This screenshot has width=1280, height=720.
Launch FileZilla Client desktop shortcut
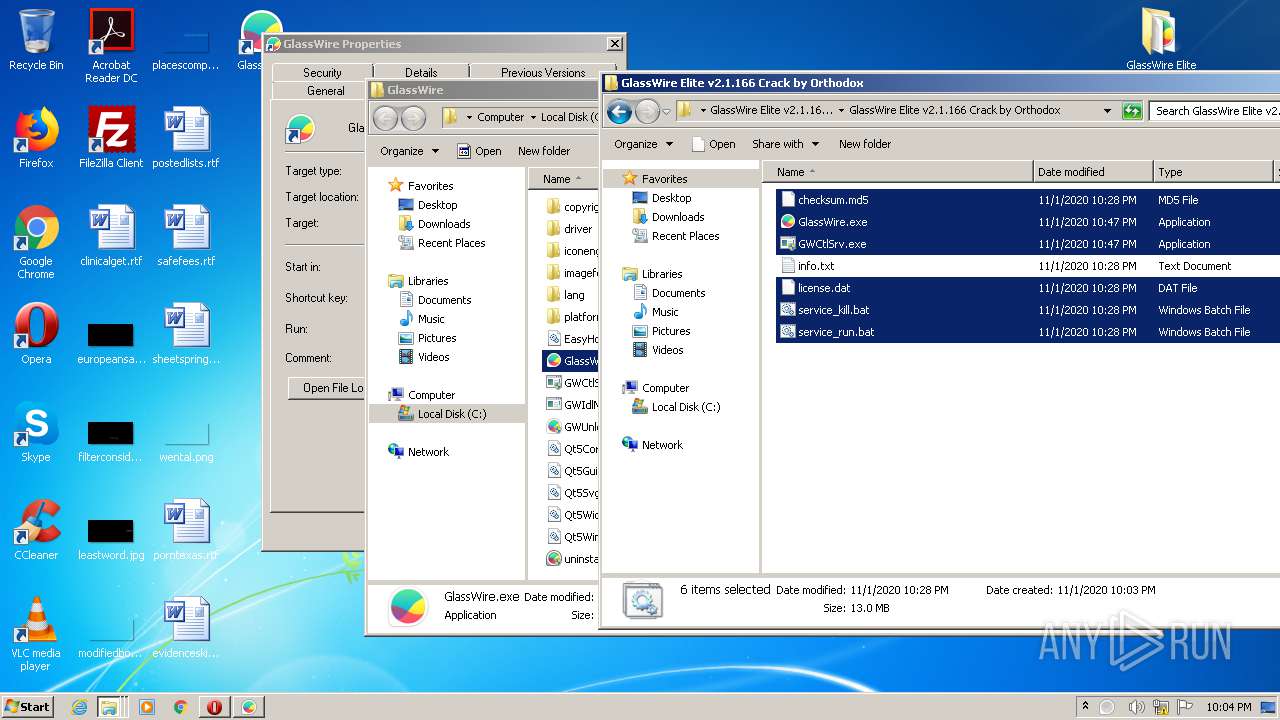111,137
